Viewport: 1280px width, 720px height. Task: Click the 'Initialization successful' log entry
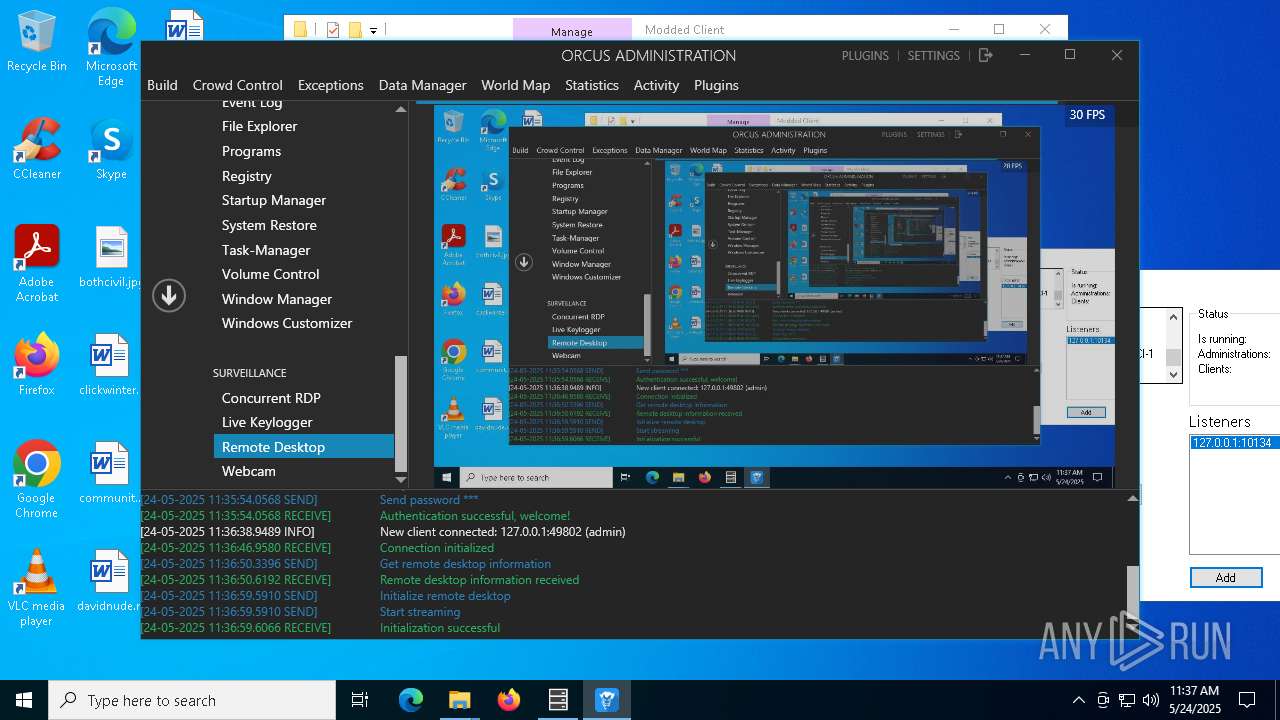tap(440, 628)
